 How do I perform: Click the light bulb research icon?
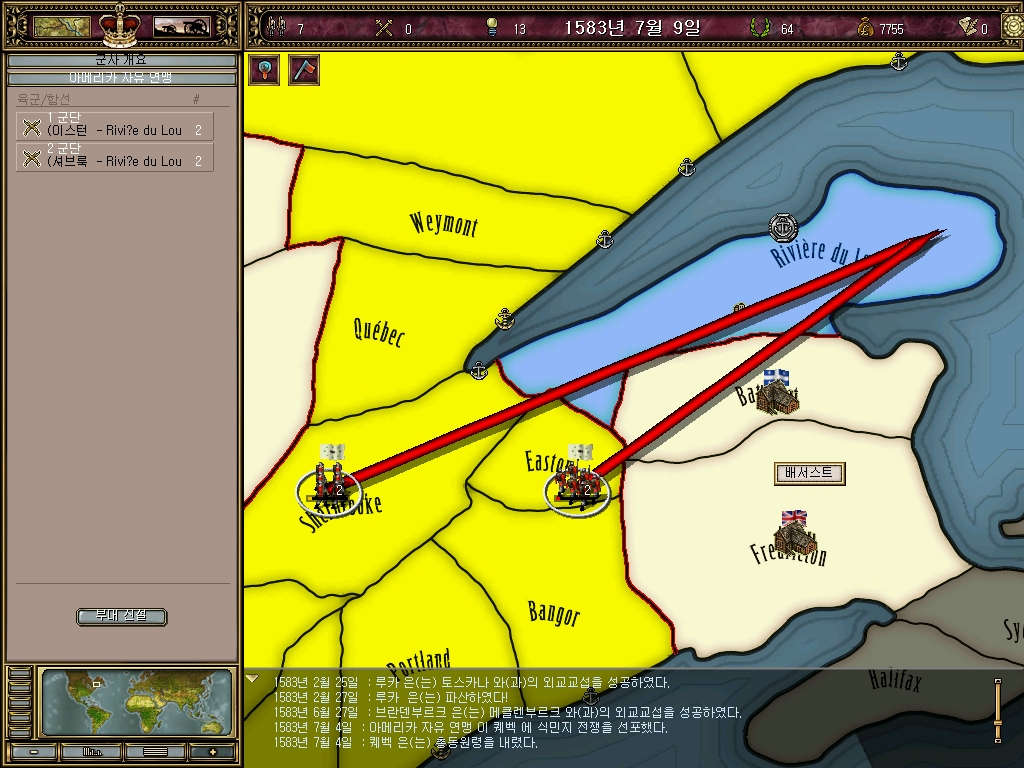[x=492, y=27]
